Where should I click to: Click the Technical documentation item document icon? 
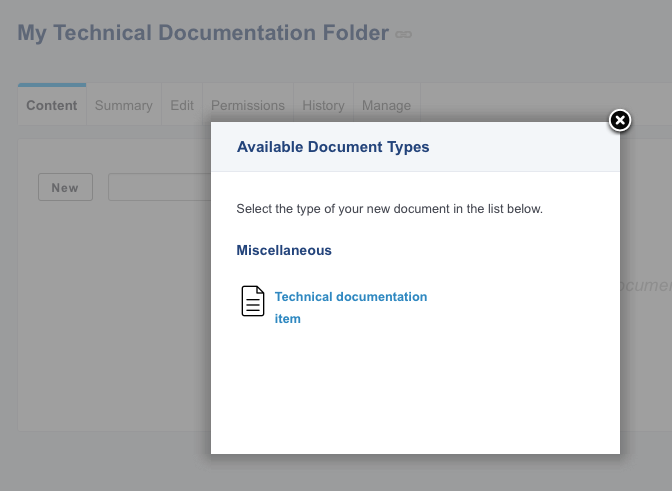point(253,301)
